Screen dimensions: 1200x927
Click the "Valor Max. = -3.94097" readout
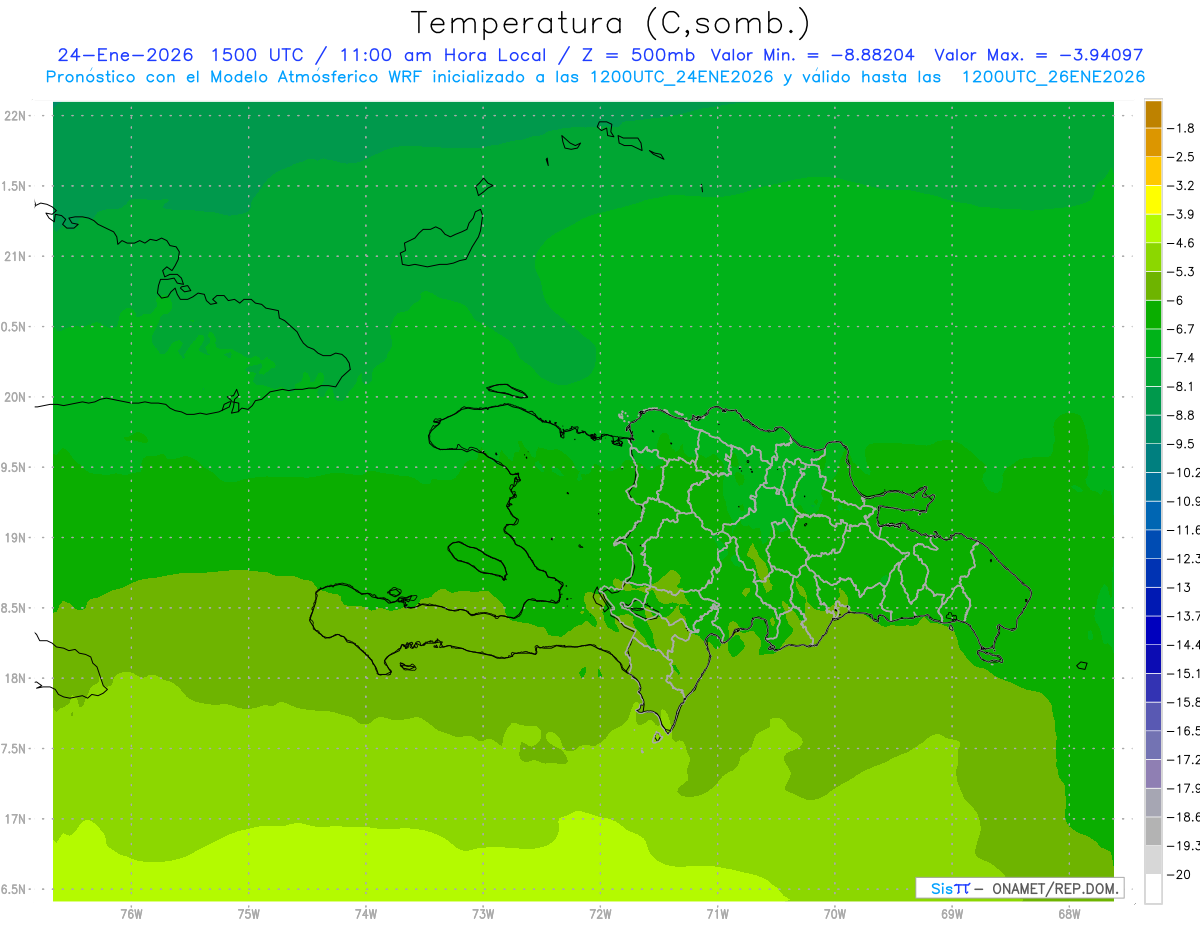click(1038, 56)
